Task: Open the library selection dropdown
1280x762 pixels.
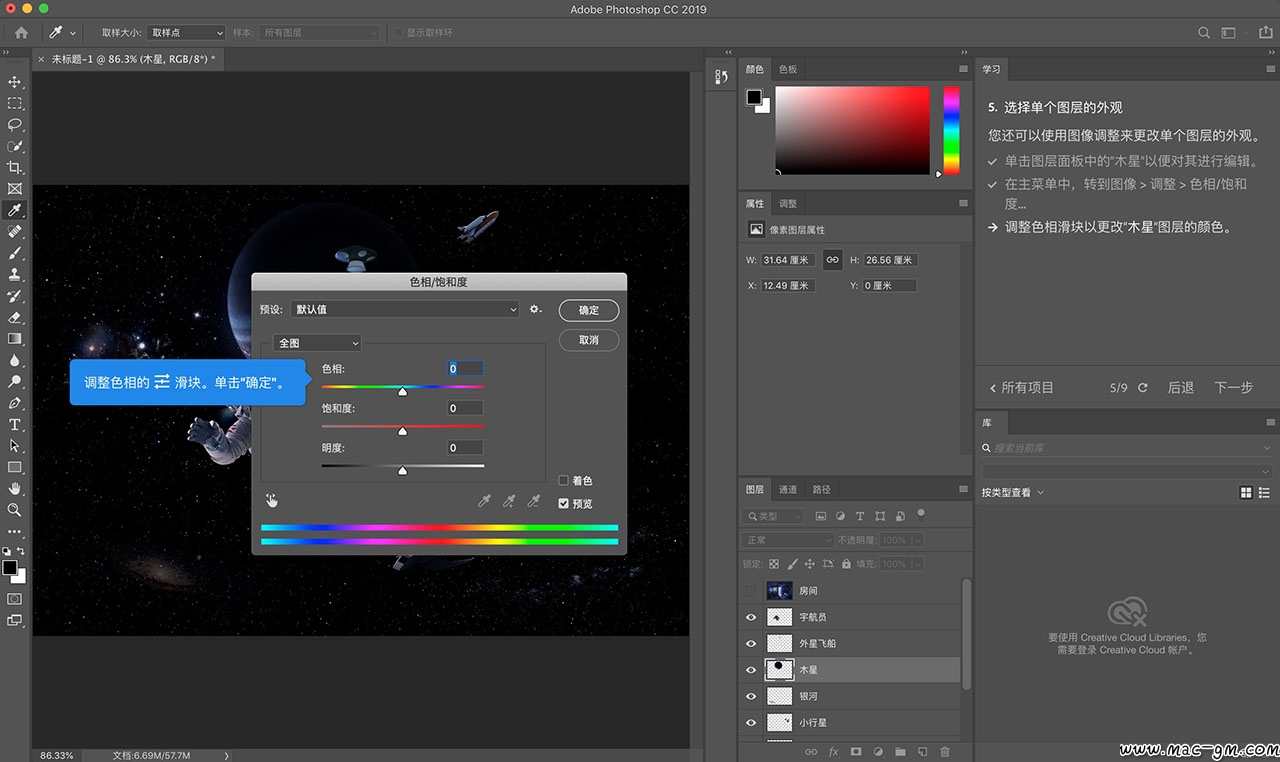Action: point(1127,471)
